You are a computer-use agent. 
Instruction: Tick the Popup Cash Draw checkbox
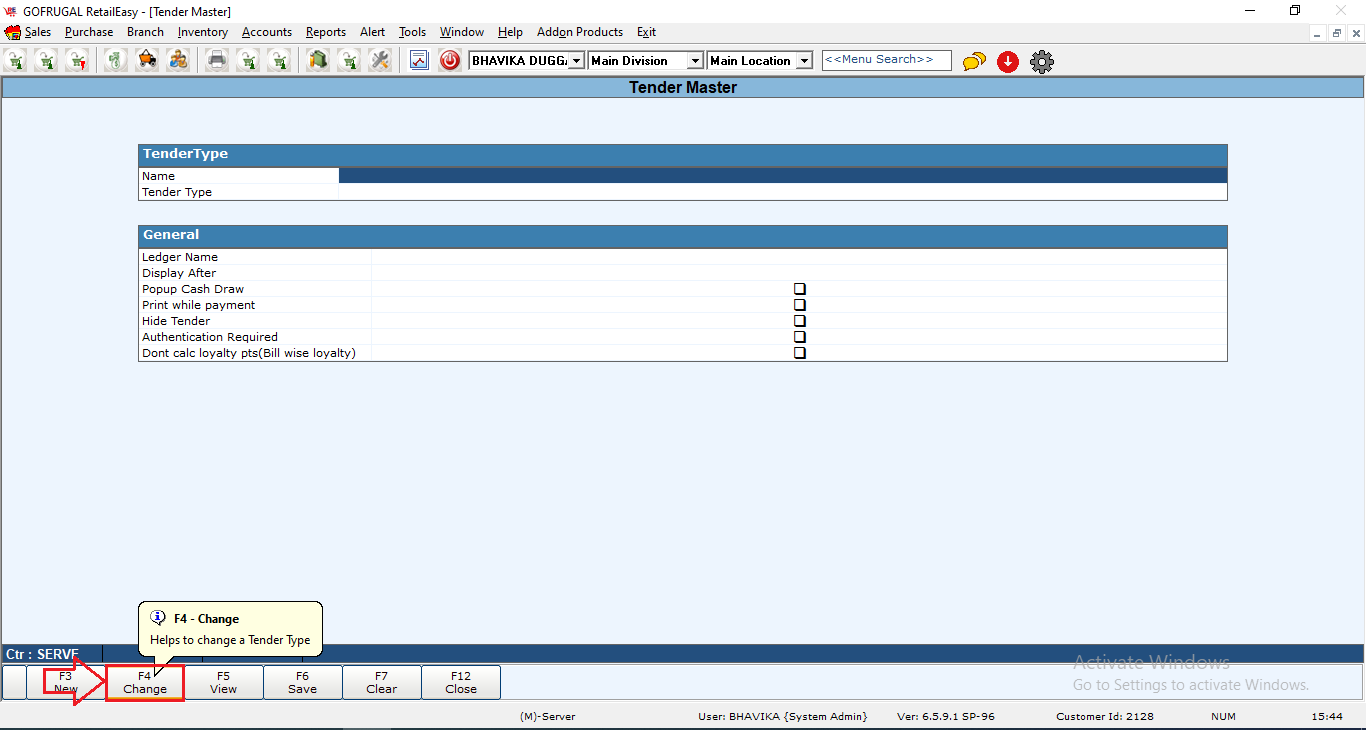pos(800,289)
